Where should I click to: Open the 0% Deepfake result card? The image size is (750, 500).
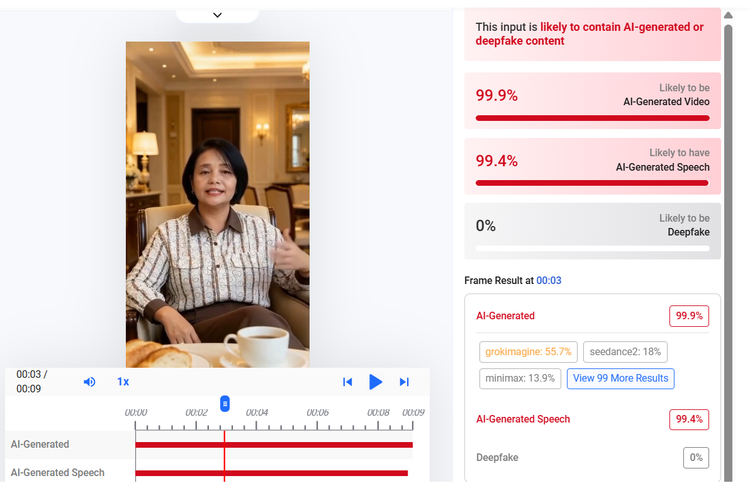click(x=592, y=231)
